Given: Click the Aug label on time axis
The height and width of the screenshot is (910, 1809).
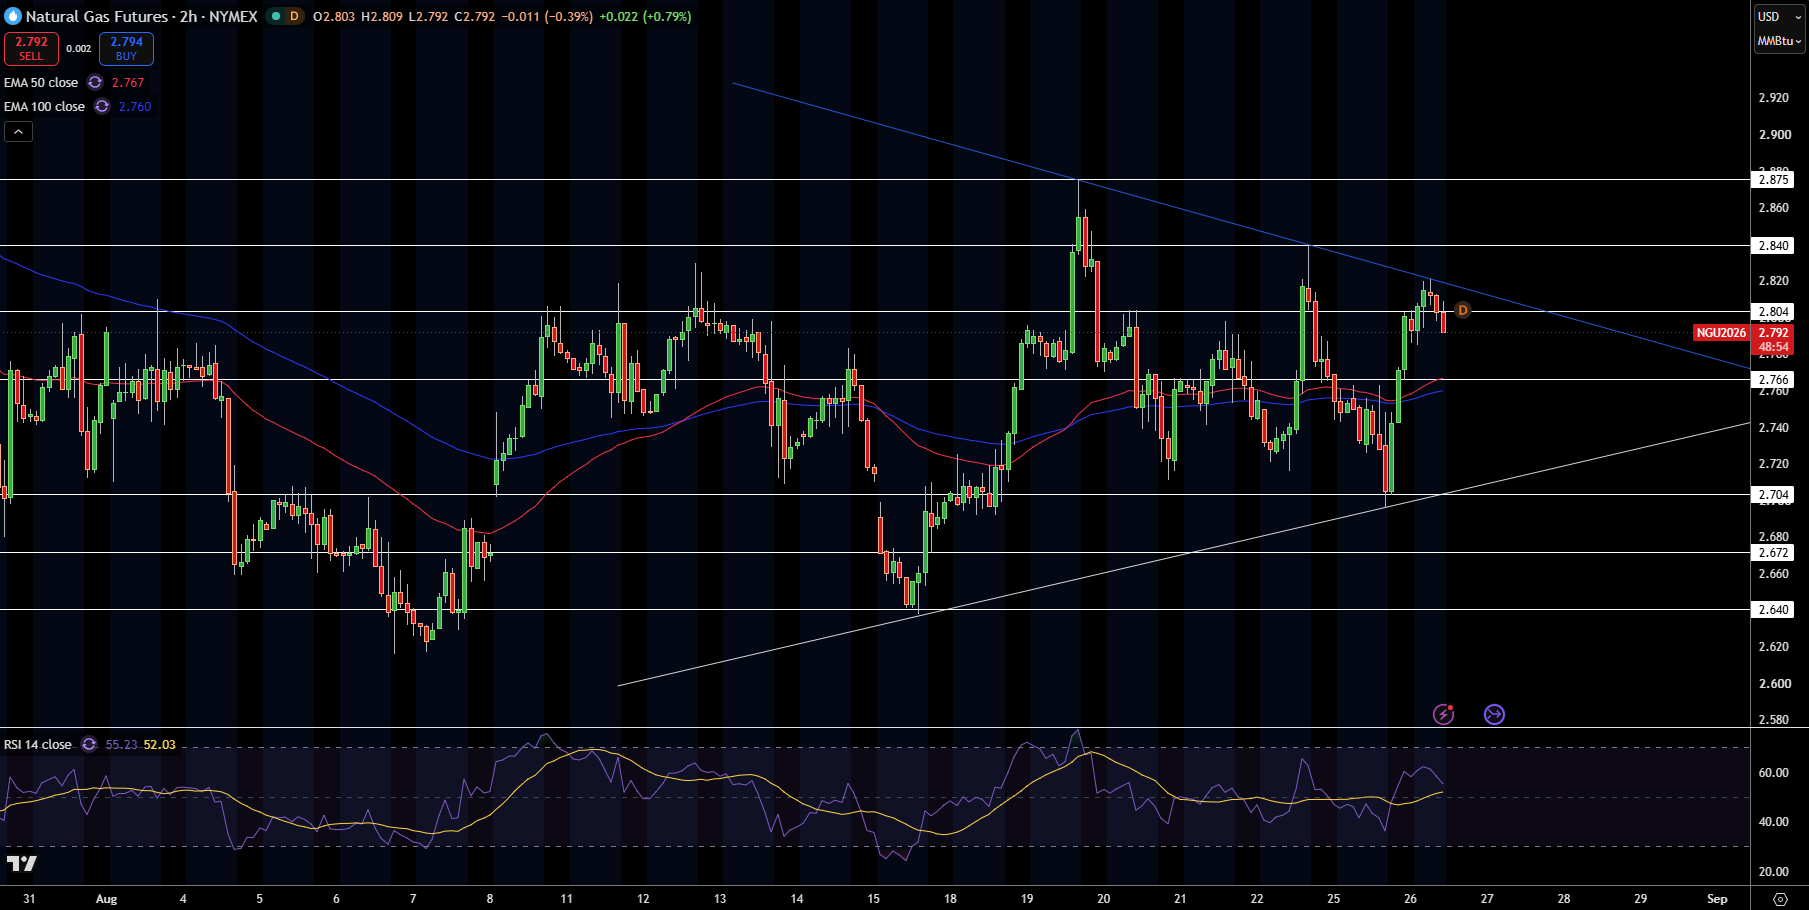Looking at the screenshot, I should [x=106, y=898].
